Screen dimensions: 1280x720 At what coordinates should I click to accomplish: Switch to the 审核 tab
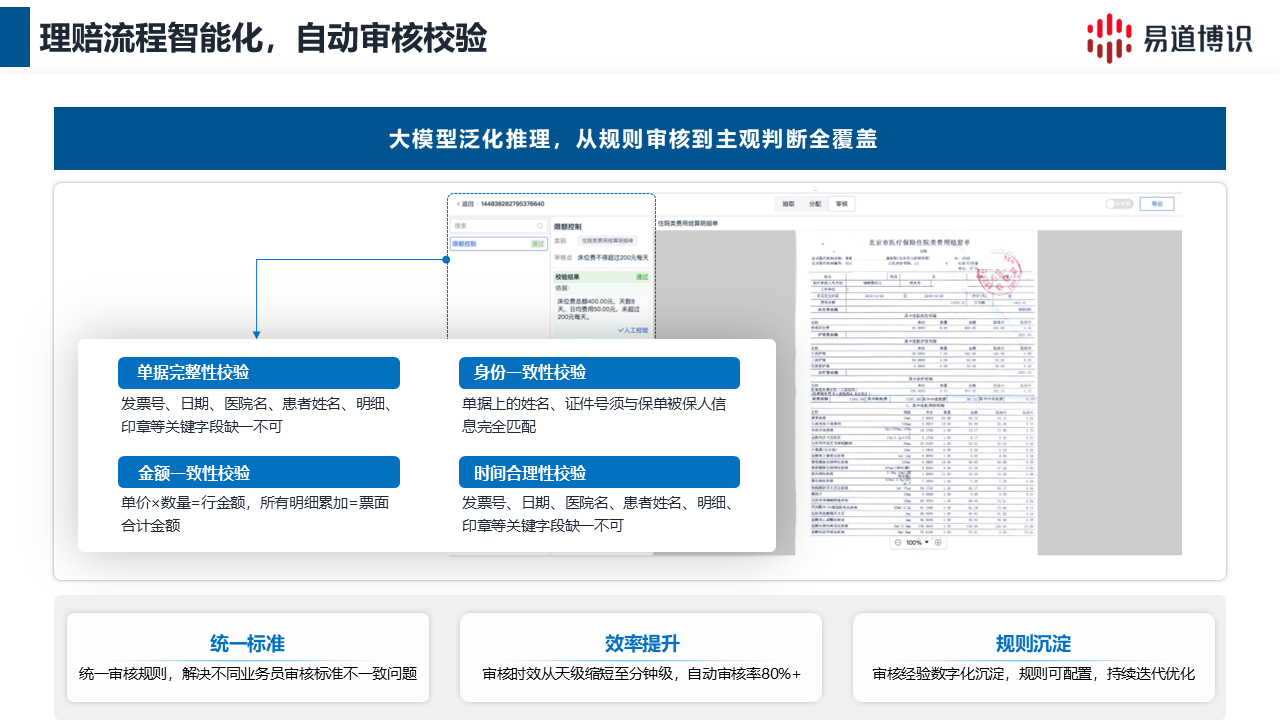842,204
